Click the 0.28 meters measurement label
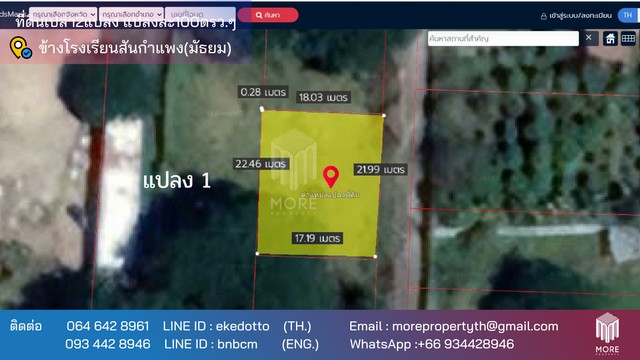 click(263, 92)
